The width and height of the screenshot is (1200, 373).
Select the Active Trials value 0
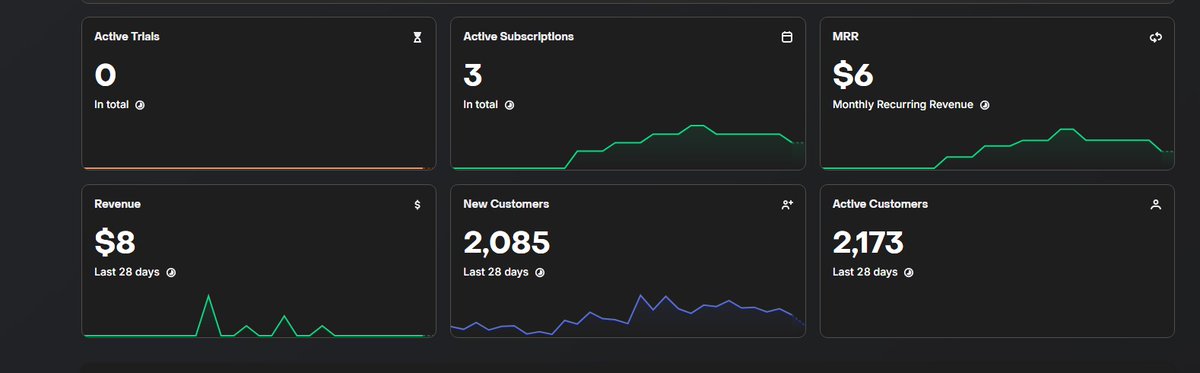tap(105, 75)
